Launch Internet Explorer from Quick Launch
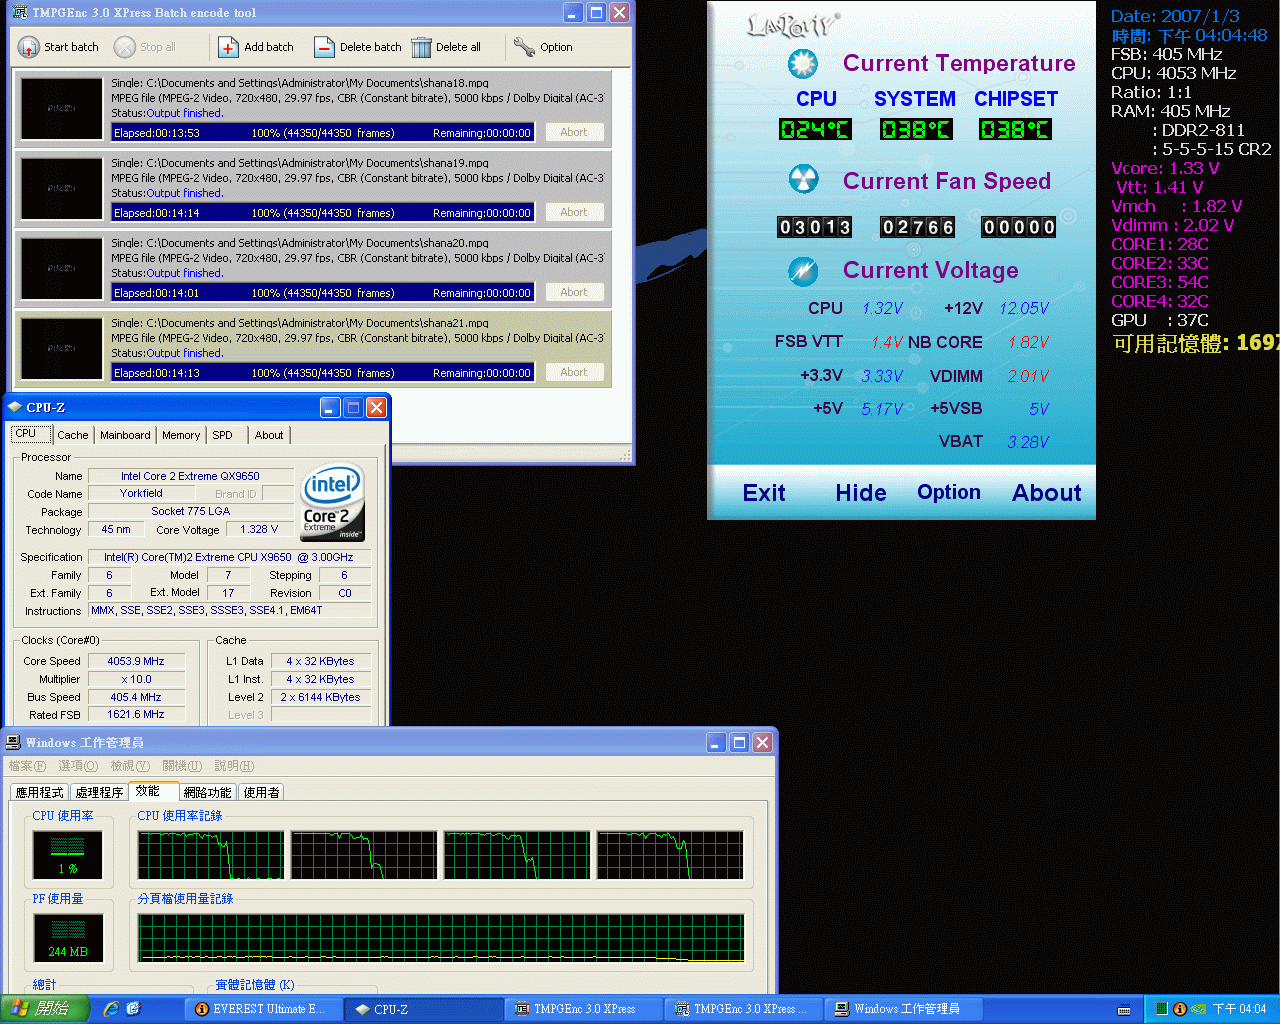This screenshot has height=1024, width=1280. pyautogui.click(x=111, y=1009)
